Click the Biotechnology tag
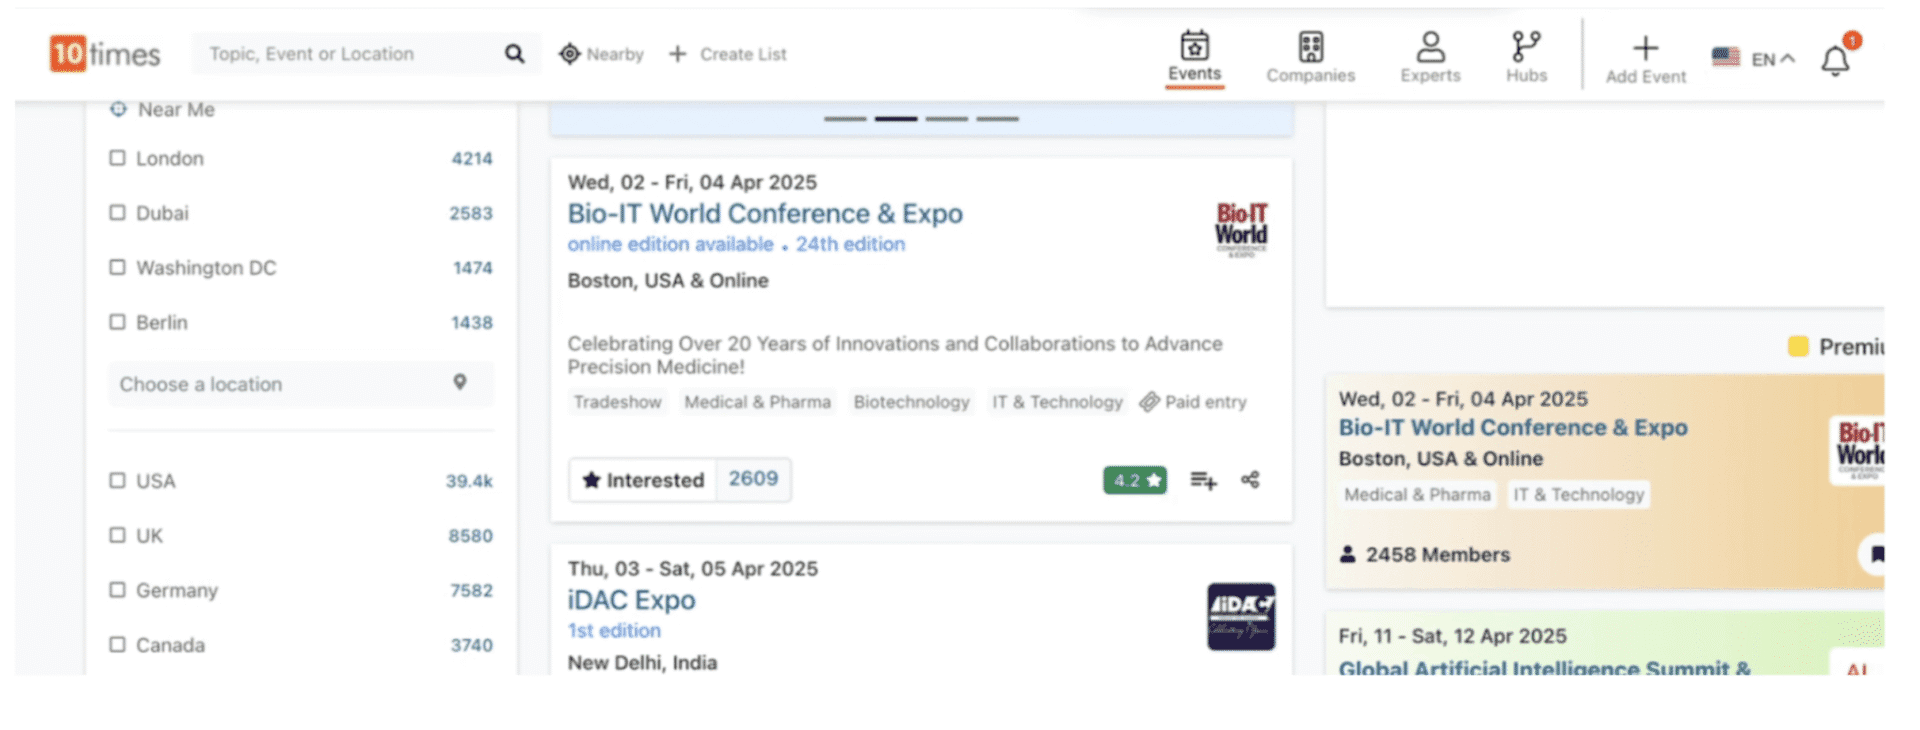 tap(912, 402)
